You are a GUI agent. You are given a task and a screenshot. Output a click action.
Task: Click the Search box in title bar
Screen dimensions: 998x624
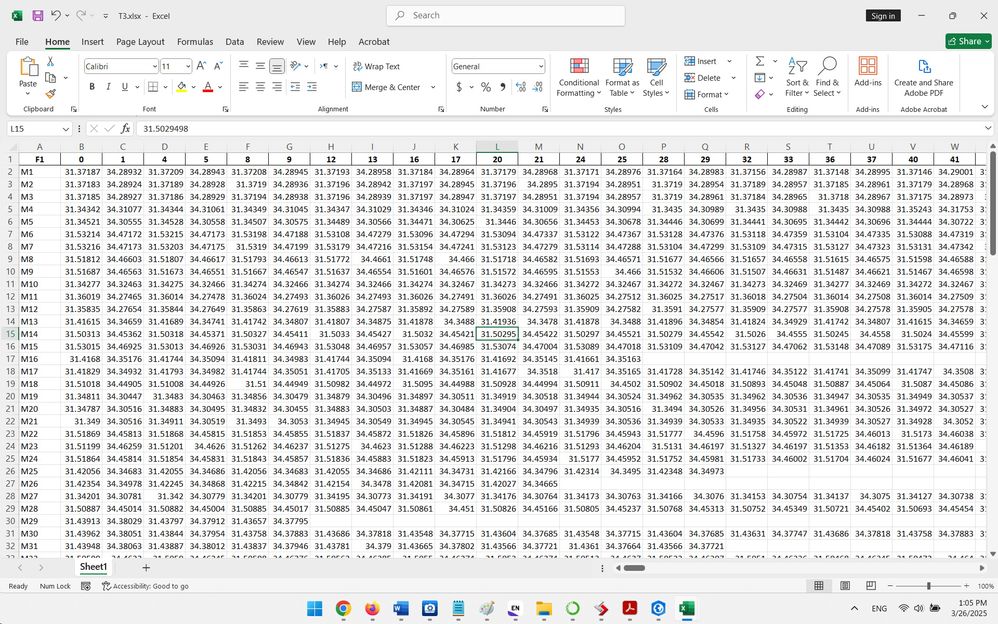tap(505, 15)
